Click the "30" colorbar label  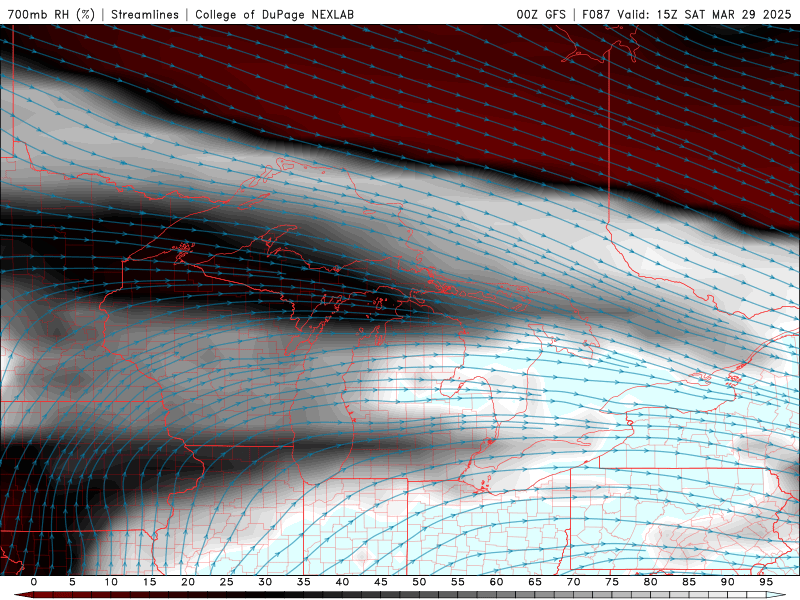[x=265, y=582]
